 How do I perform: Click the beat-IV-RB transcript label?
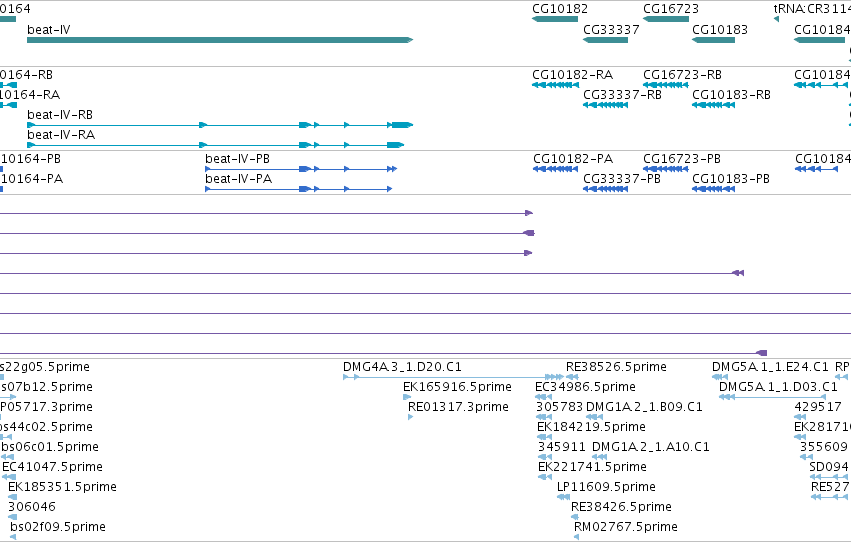pos(60,115)
